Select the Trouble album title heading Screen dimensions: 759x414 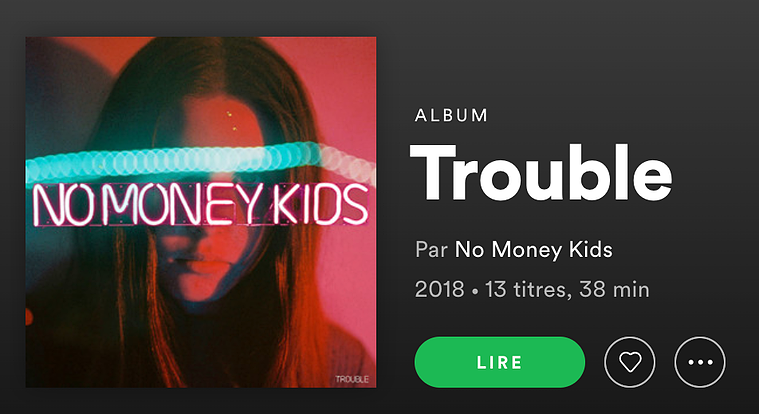pos(541,173)
